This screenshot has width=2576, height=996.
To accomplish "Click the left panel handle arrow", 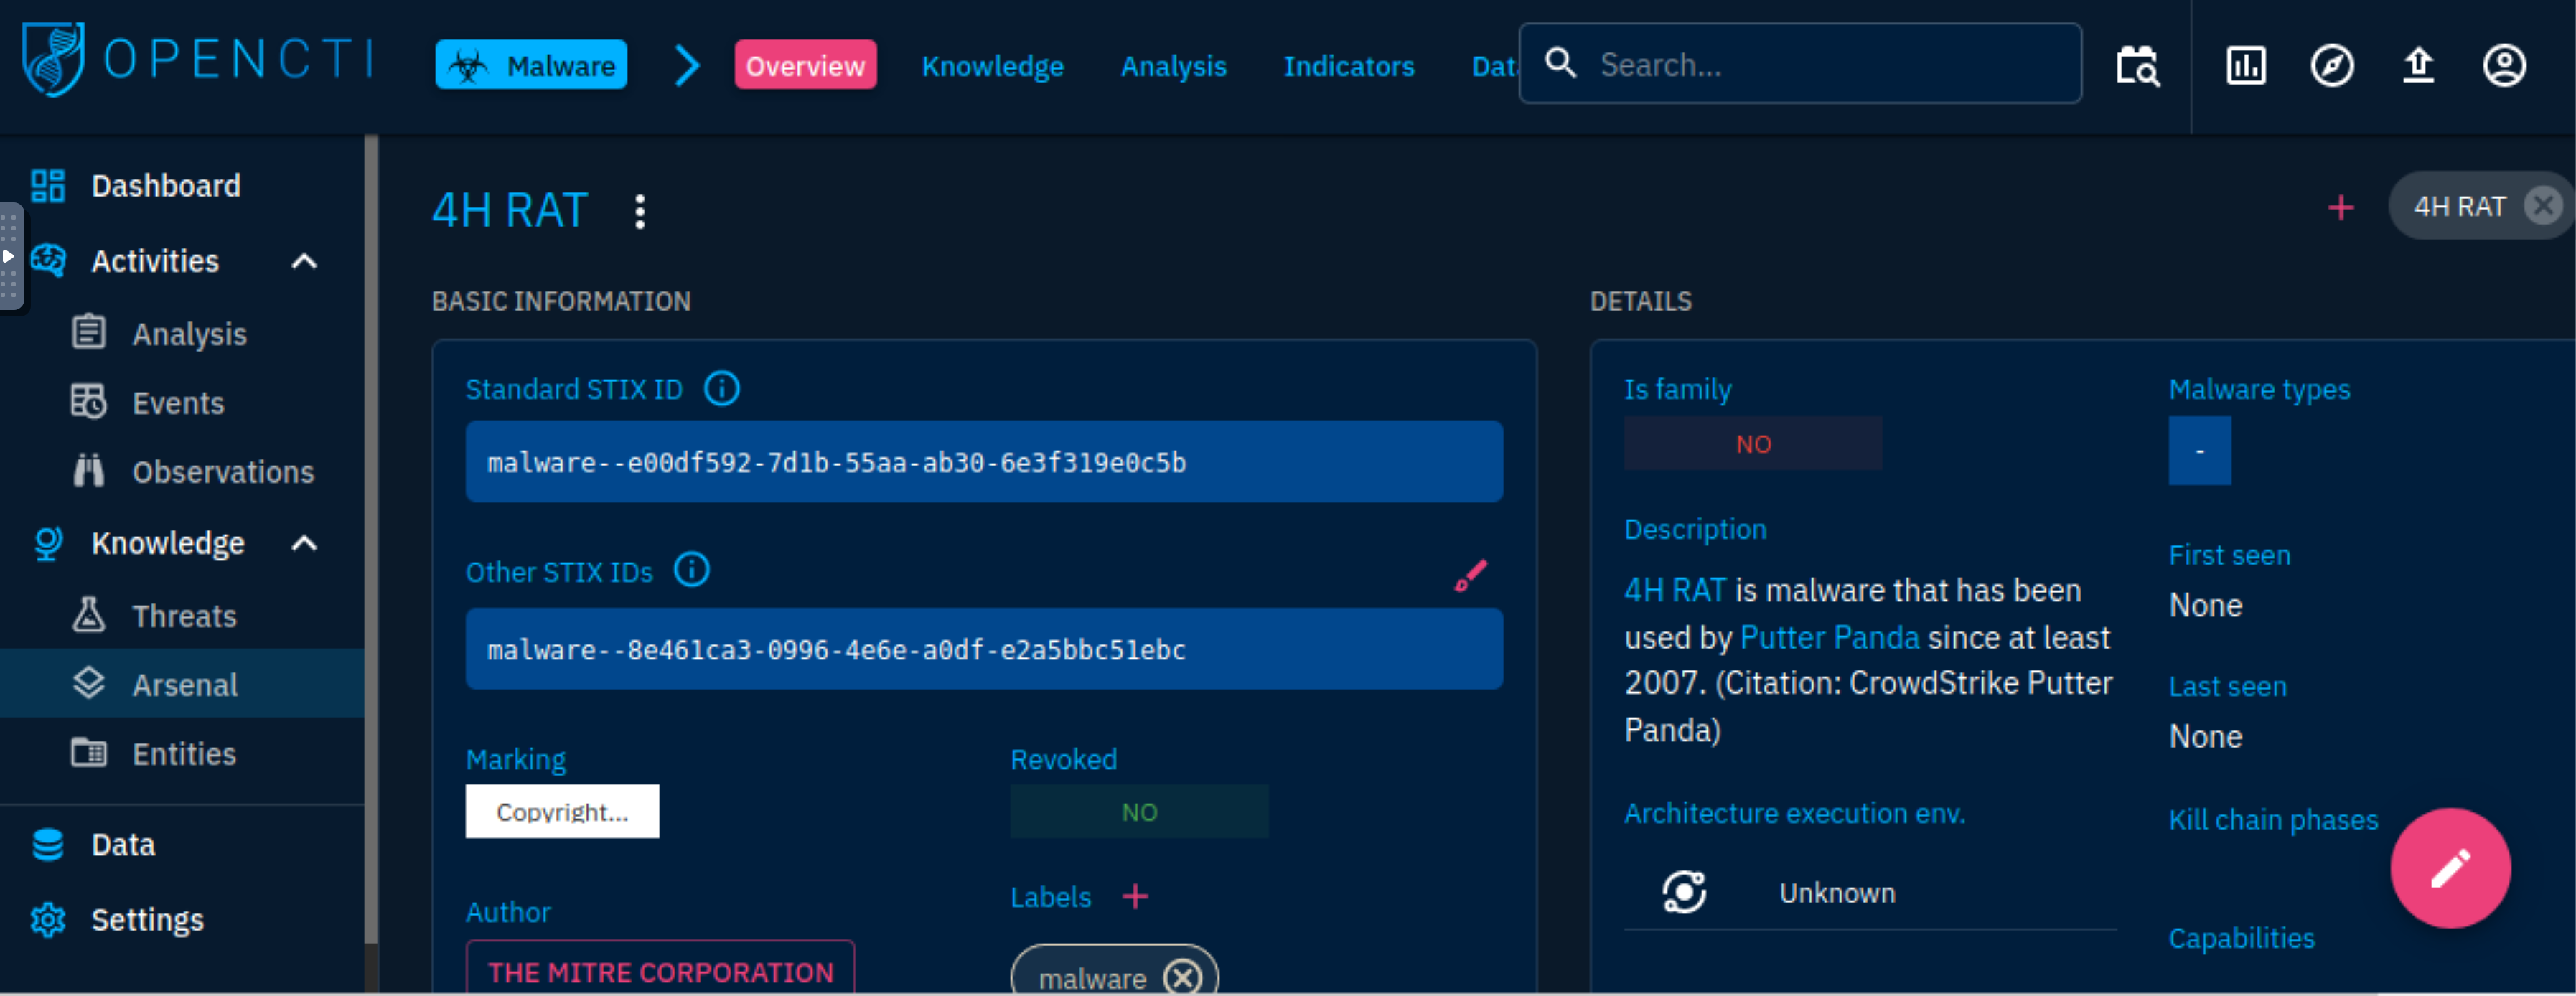I will [9, 256].
